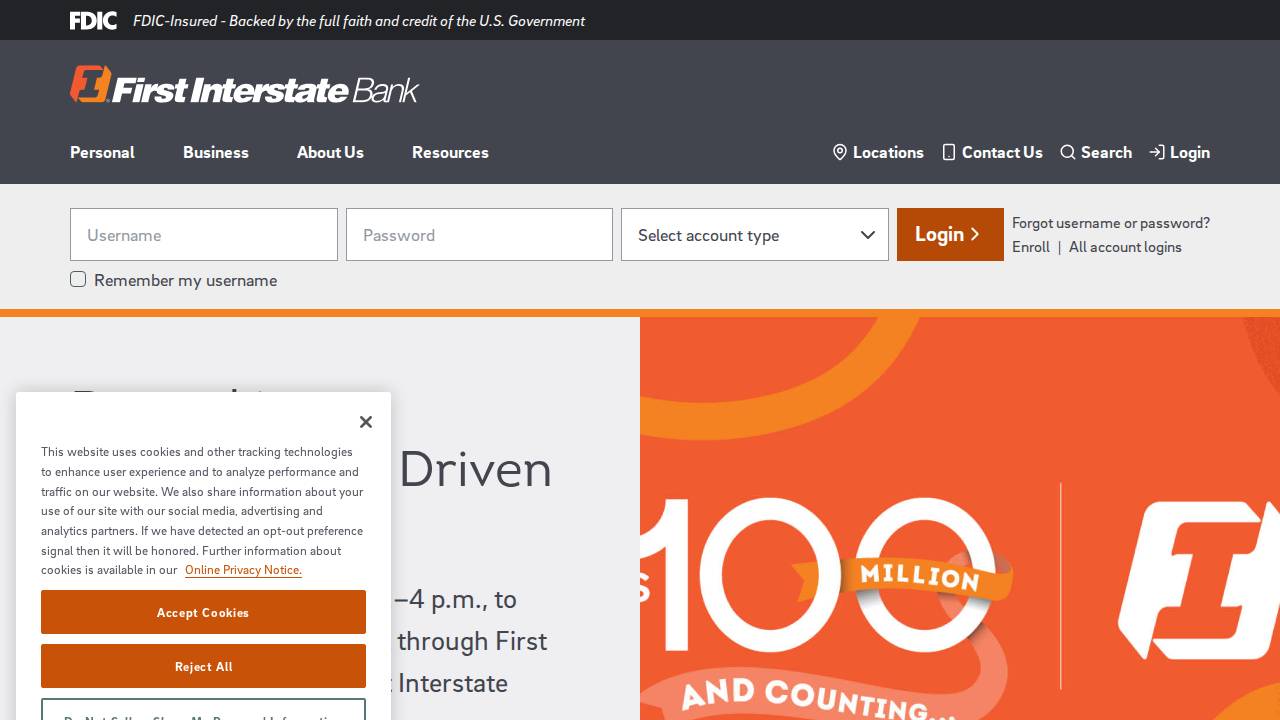
Task: Click the Login arrow icon in the header
Action: pyautogui.click(x=1156, y=152)
